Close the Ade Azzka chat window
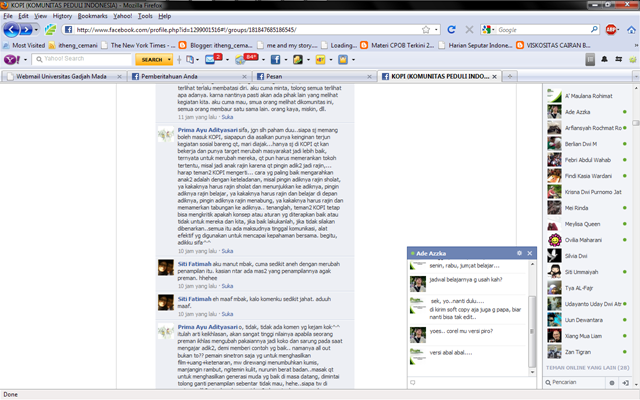The width and height of the screenshot is (640, 400). click(x=530, y=253)
